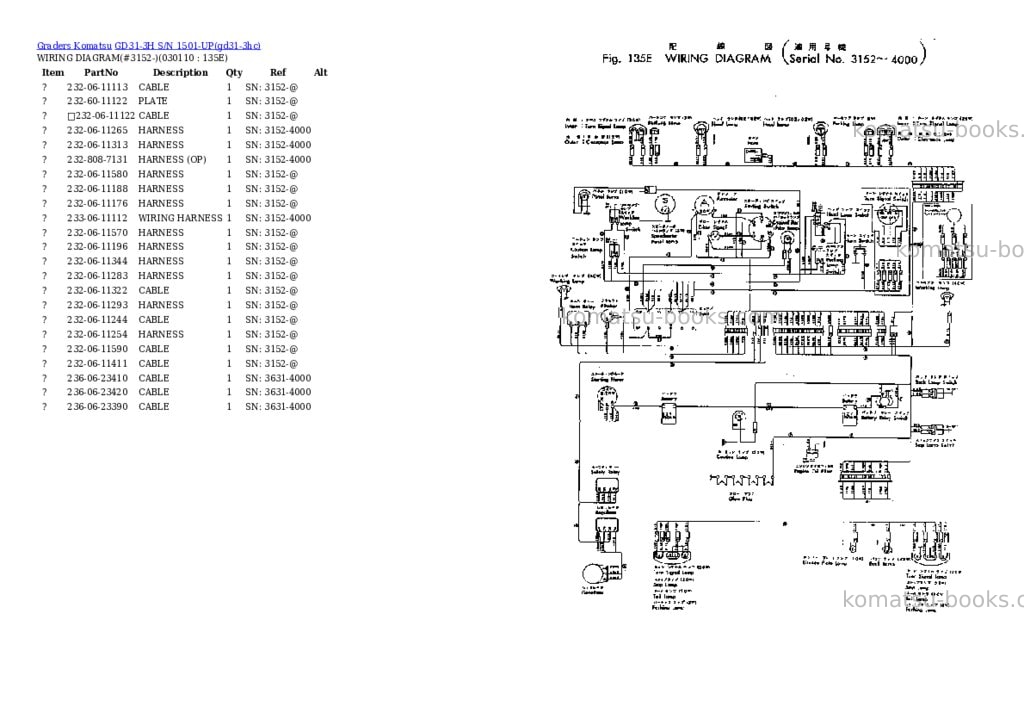The height and width of the screenshot is (725, 1024).
Task: Tick the checkbox beside part 232-06-11122
Action: [x=71, y=116]
